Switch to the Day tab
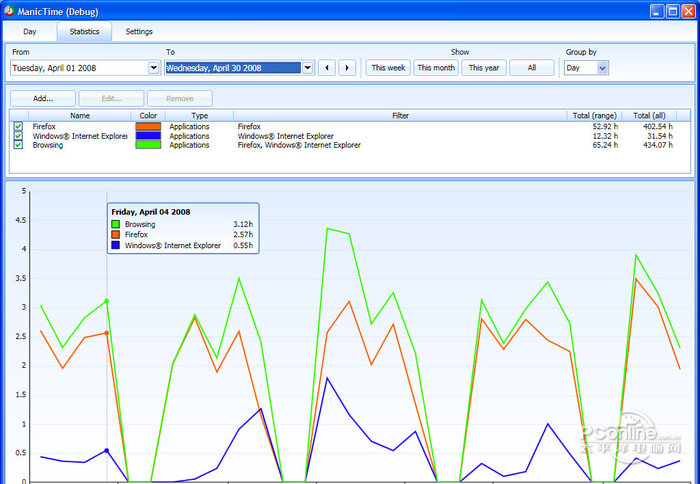 pos(30,32)
